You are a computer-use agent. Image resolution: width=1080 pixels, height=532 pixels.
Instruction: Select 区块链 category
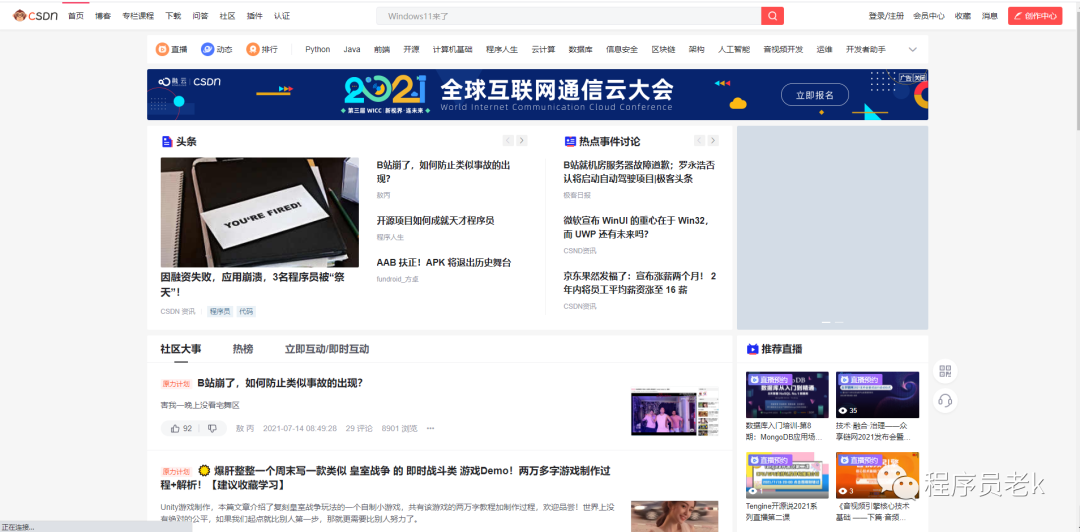pos(663,50)
